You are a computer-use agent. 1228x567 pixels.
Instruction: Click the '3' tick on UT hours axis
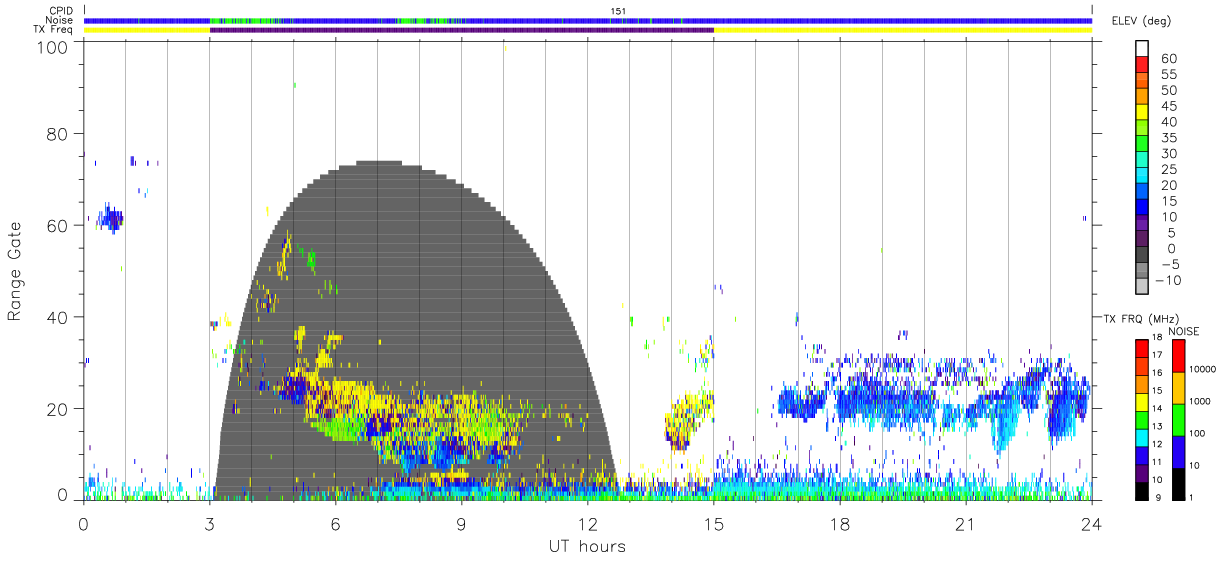tap(210, 524)
